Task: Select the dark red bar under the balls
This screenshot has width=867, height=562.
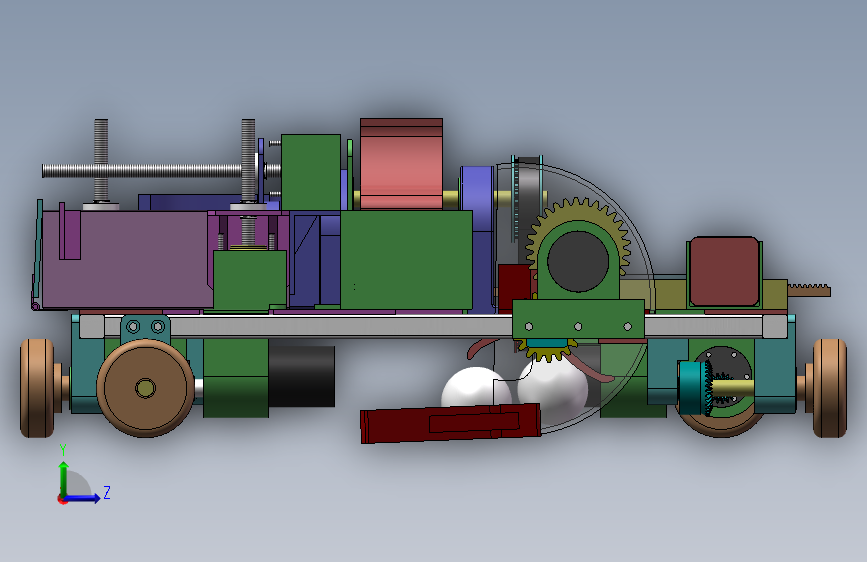Action: click(x=450, y=423)
